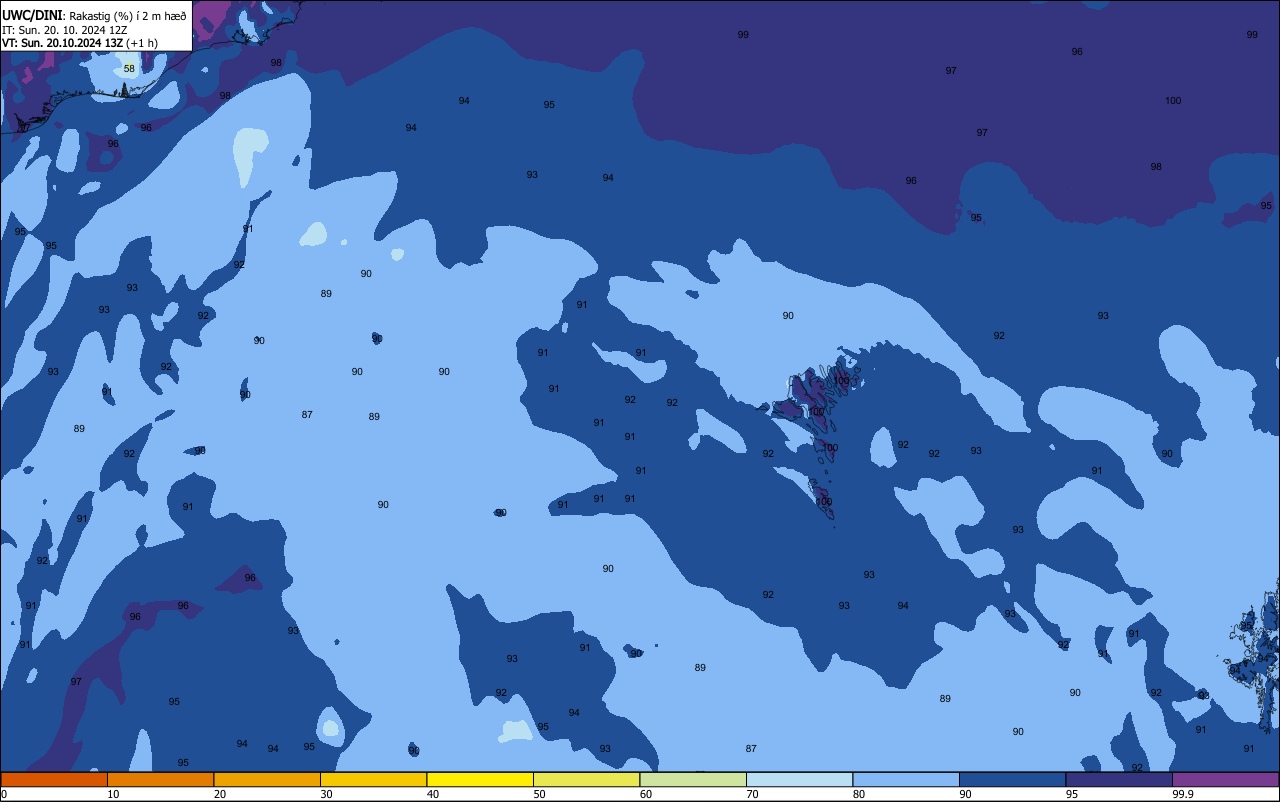Click the 'VT: Sun. 20.10.2024 13Z (+1 h)' line

80,43
